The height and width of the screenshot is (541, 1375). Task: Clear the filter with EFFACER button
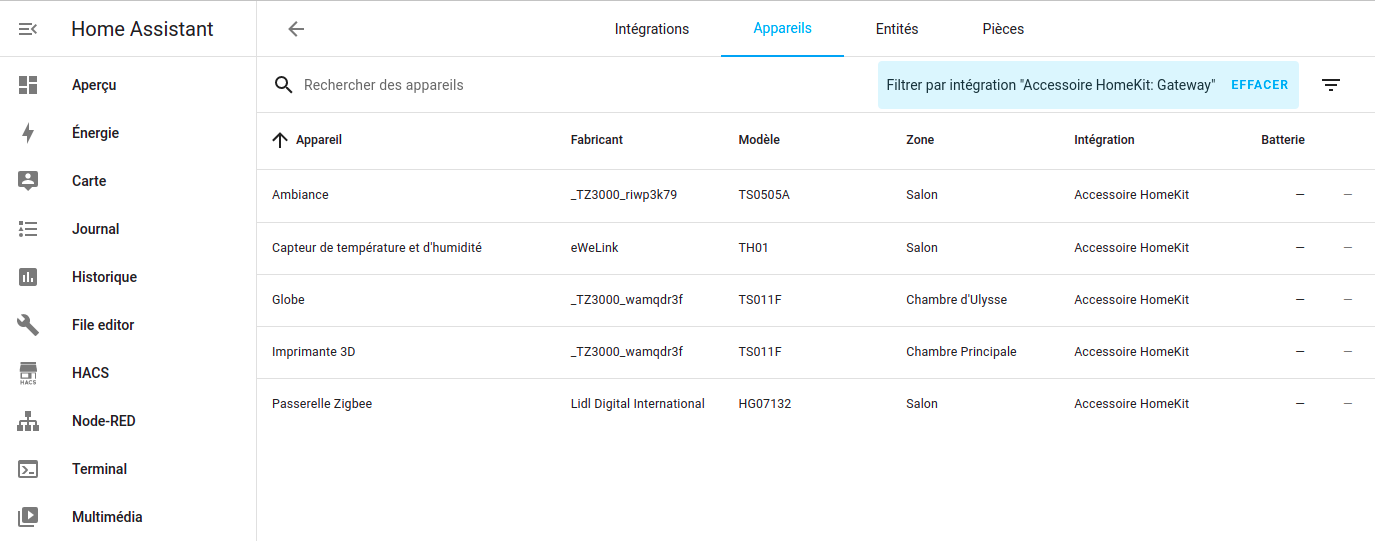[1259, 85]
